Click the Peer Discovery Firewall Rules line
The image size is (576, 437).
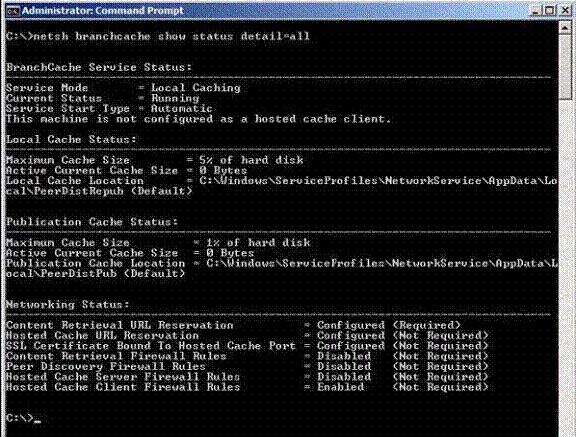(247, 366)
